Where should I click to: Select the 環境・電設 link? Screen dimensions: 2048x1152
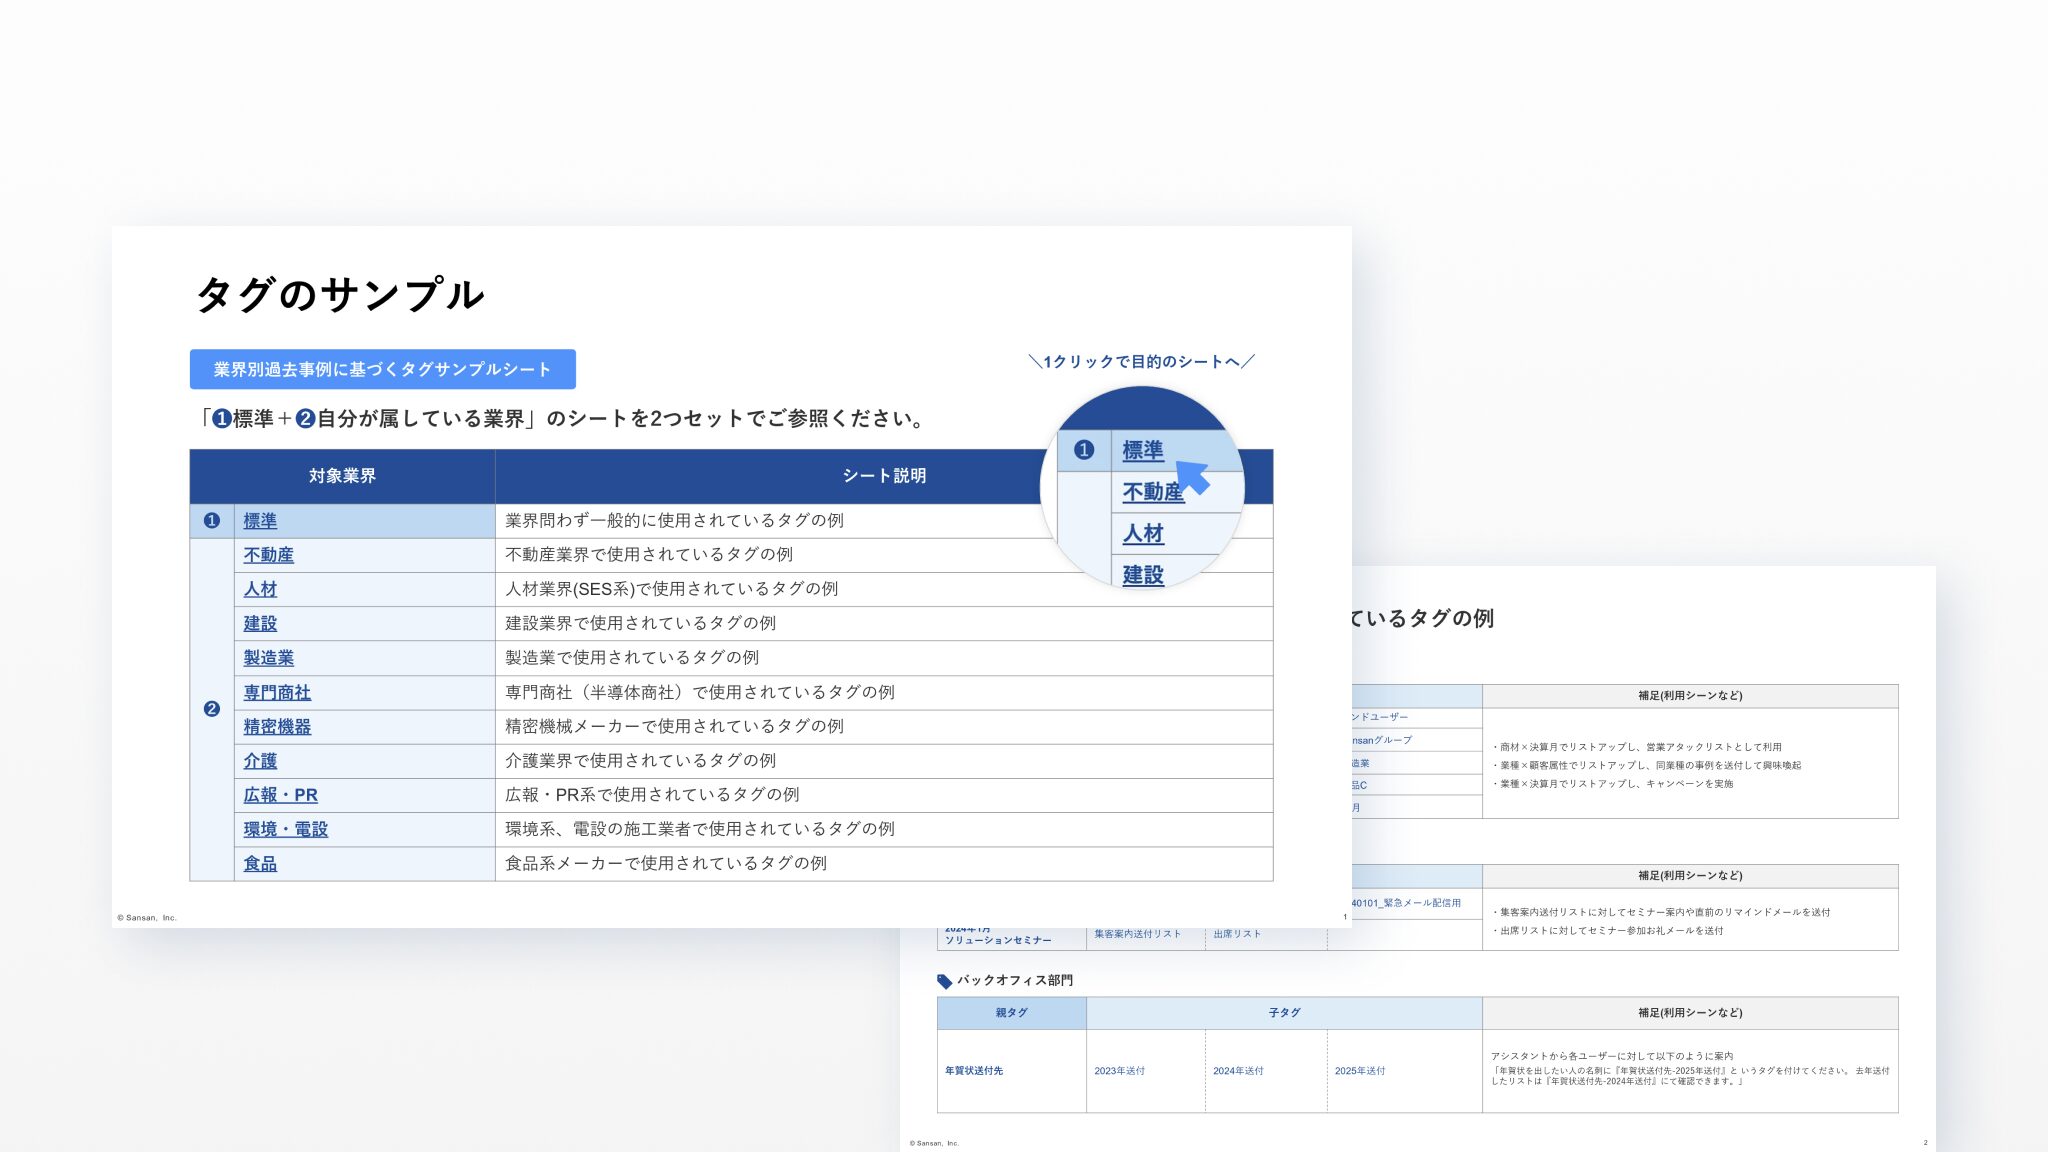tap(285, 829)
